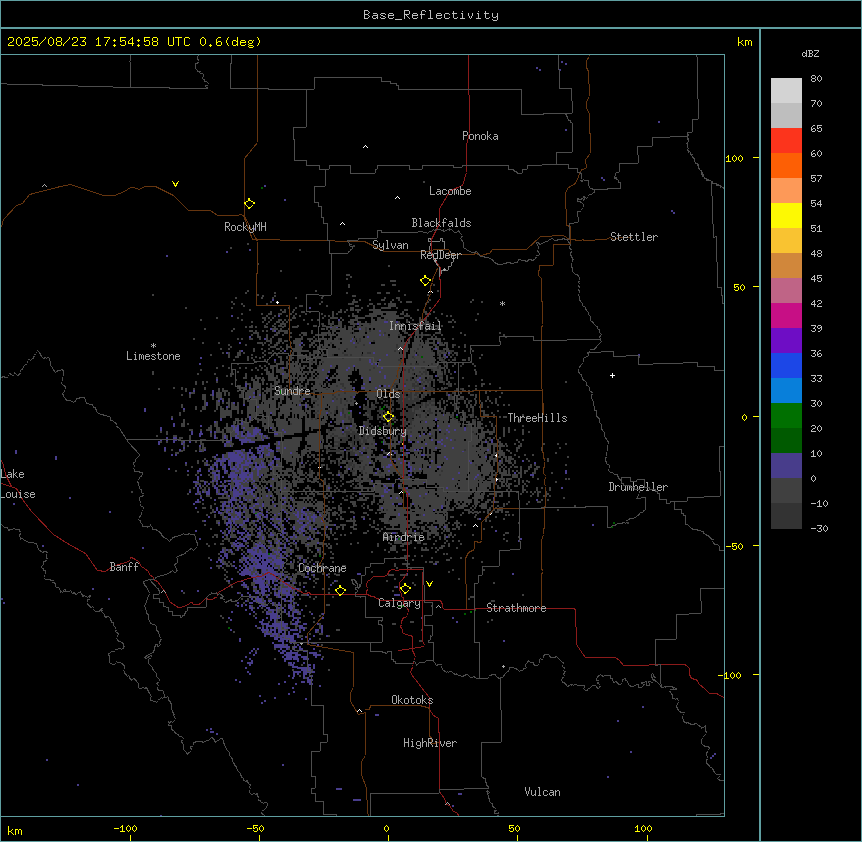Click the 80 value on the dBZ legend
The width and height of the screenshot is (862, 842).
coord(816,79)
